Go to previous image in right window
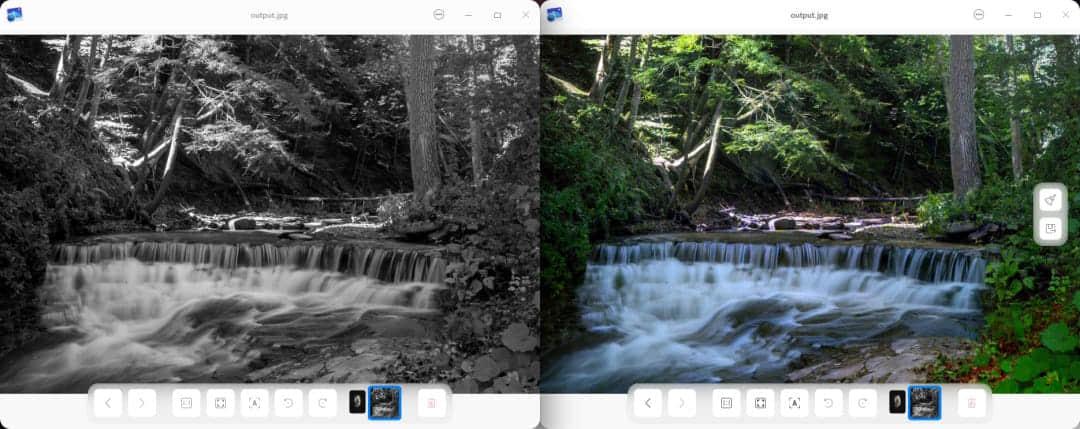The image size is (1080, 429). coord(648,403)
